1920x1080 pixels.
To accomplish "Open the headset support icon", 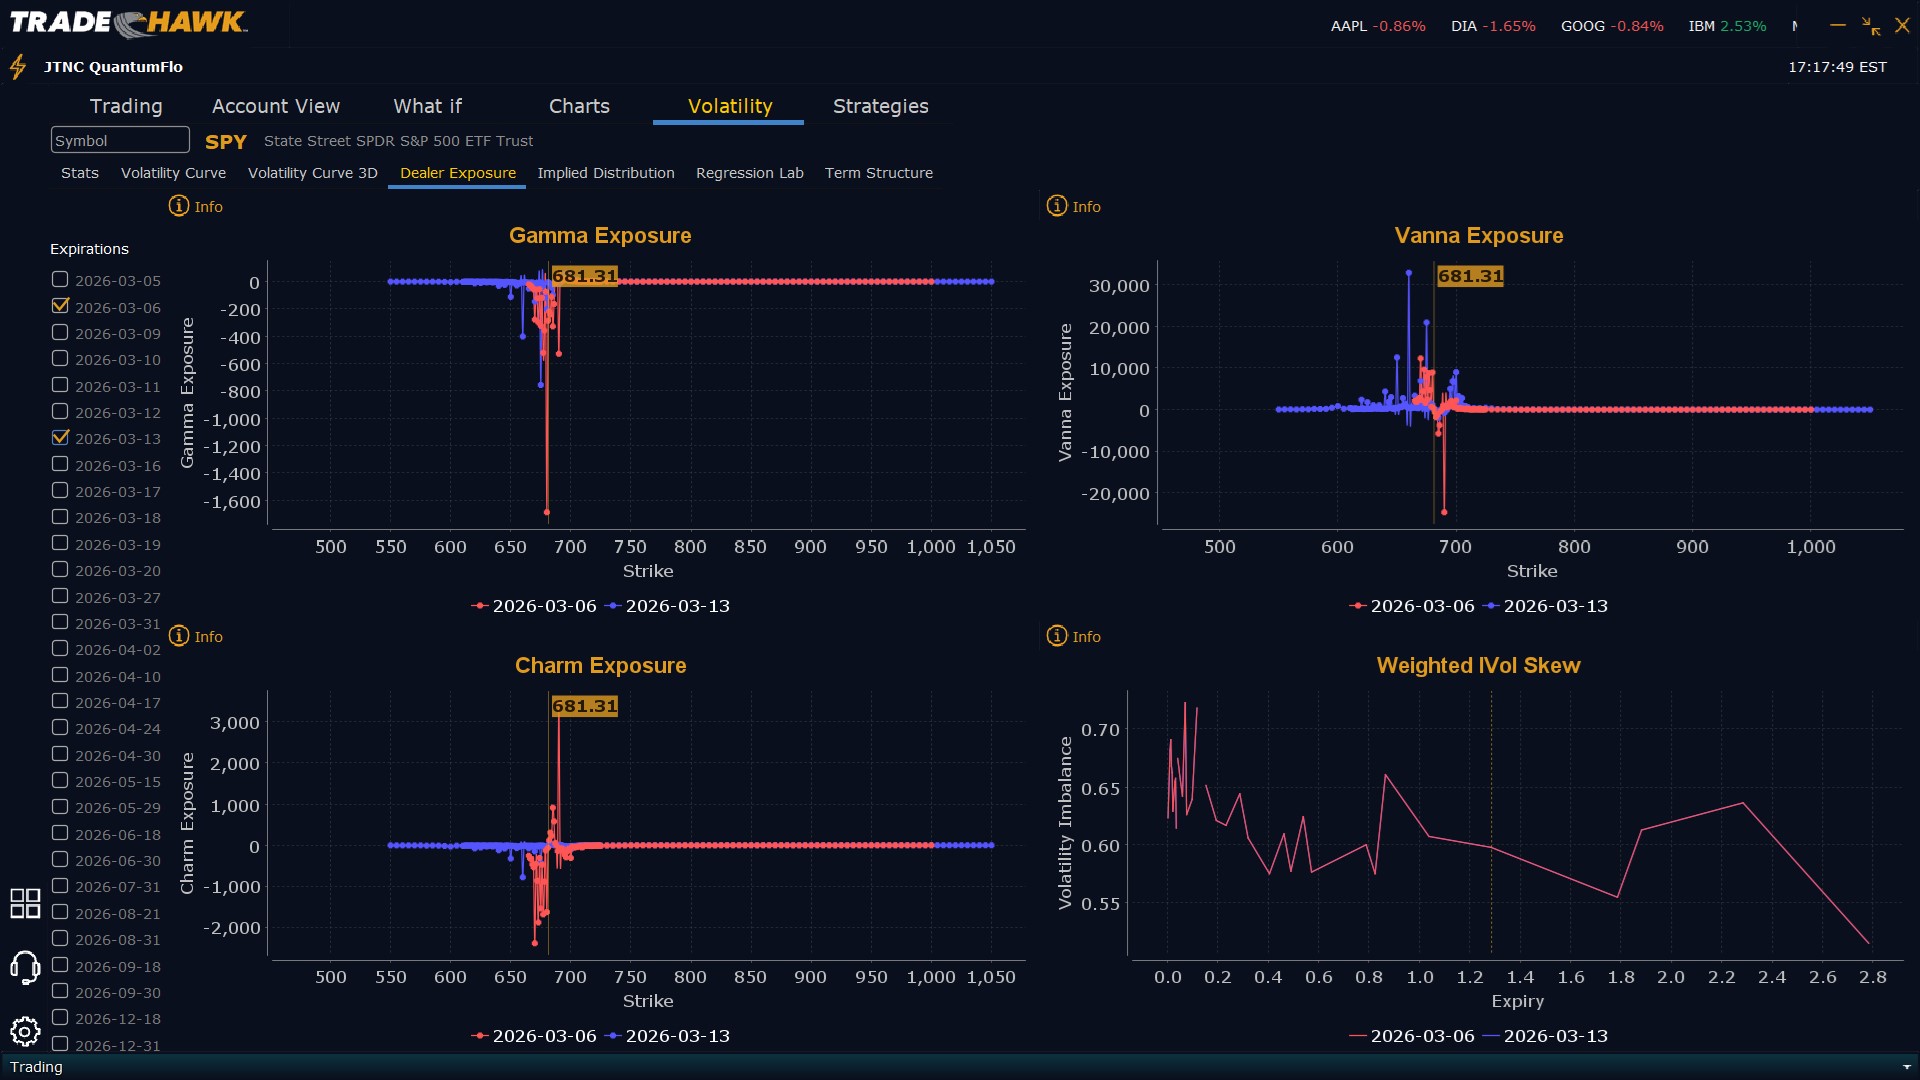I will click(25, 968).
